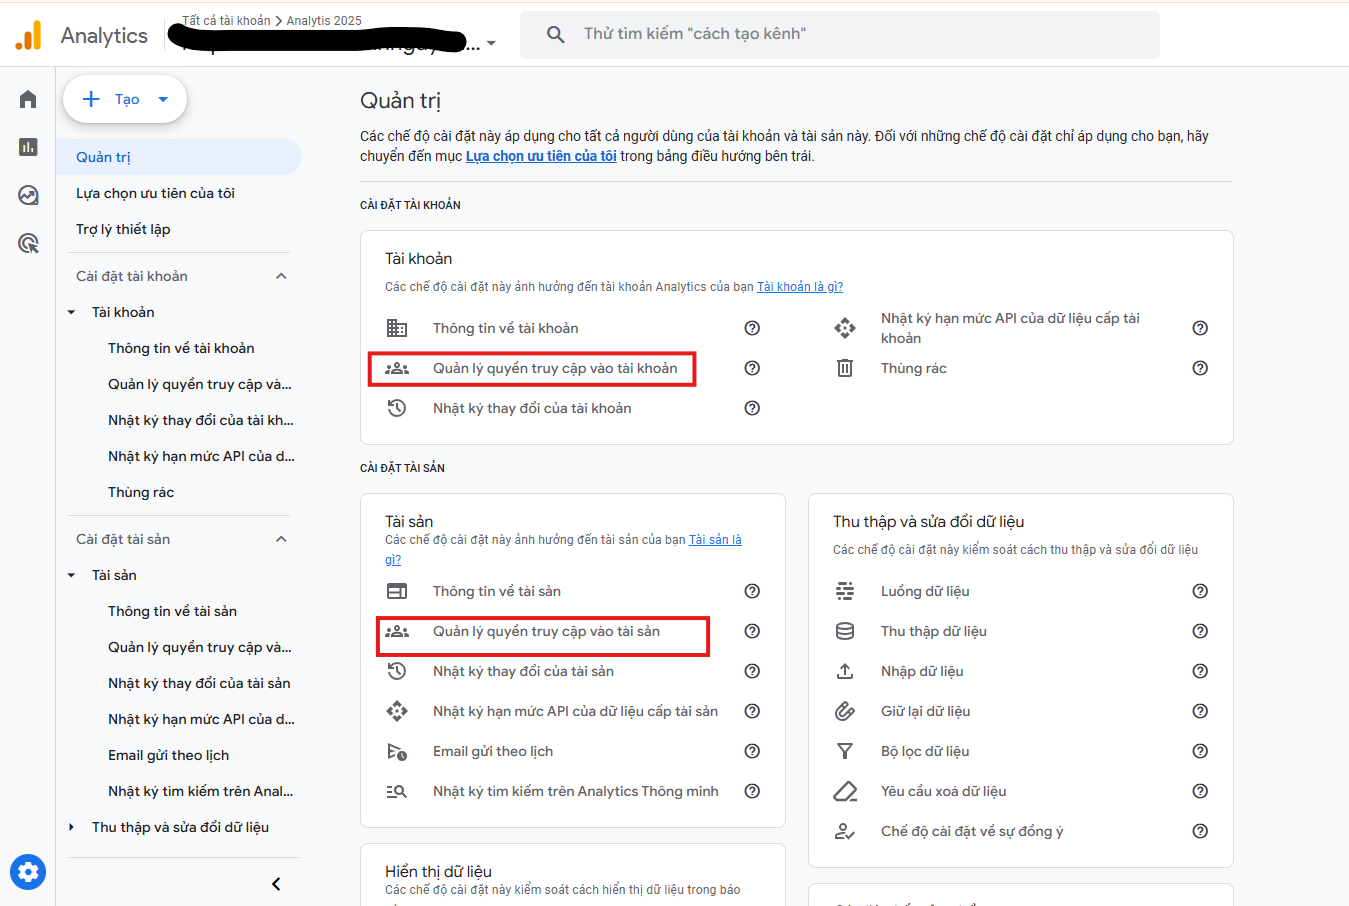Click the upload icon for Nhập dữ liệu
This screenshot has height=906, width=1349.
tap(845, 671)
